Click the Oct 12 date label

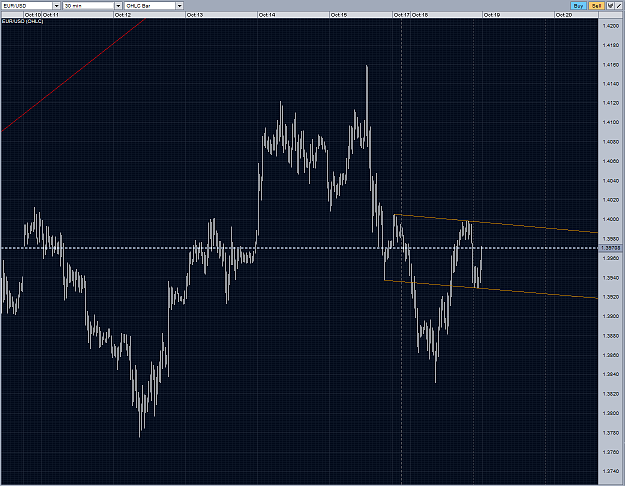pos(123,15)
